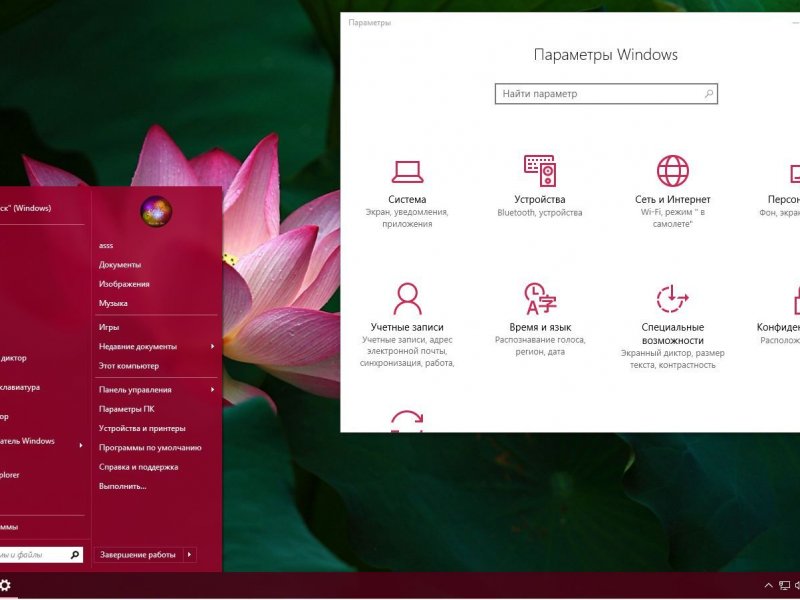Open Параметры ПК in Start menu
800x600 pixels.
[127, 409]
